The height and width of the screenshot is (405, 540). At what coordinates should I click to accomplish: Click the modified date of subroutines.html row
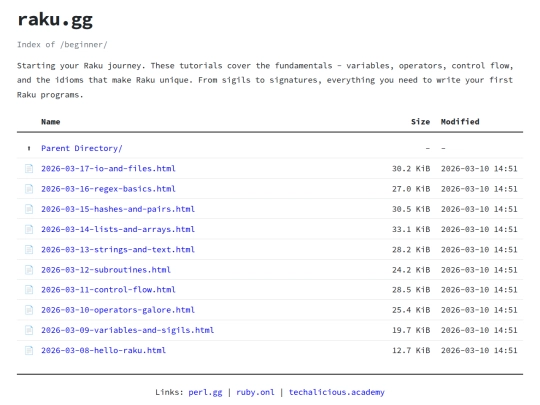pos(479,270)
